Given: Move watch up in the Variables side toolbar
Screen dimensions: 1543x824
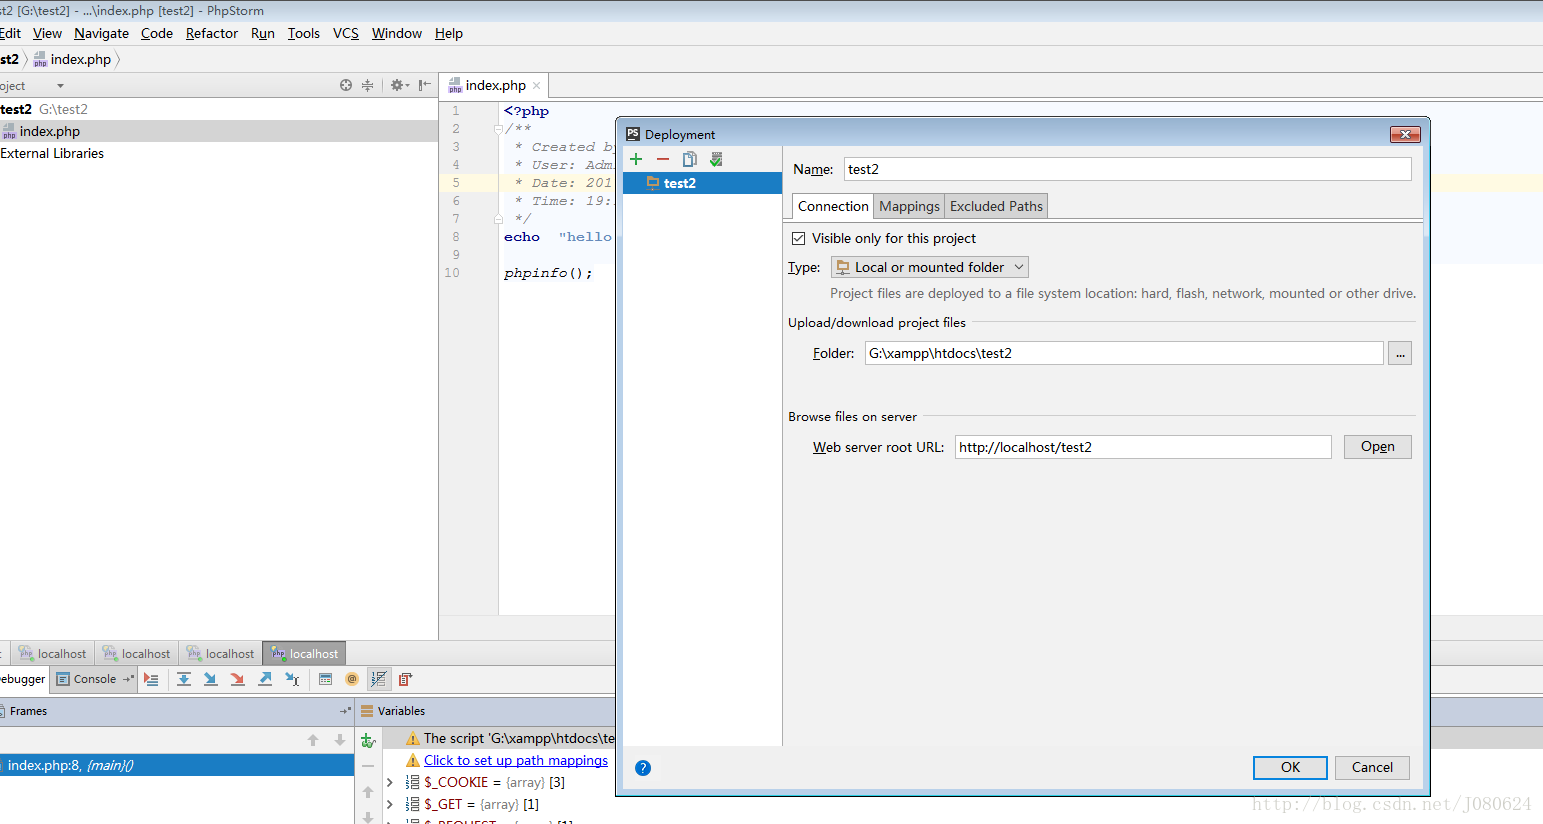Looking at the screenshot, I should point(368,792).
